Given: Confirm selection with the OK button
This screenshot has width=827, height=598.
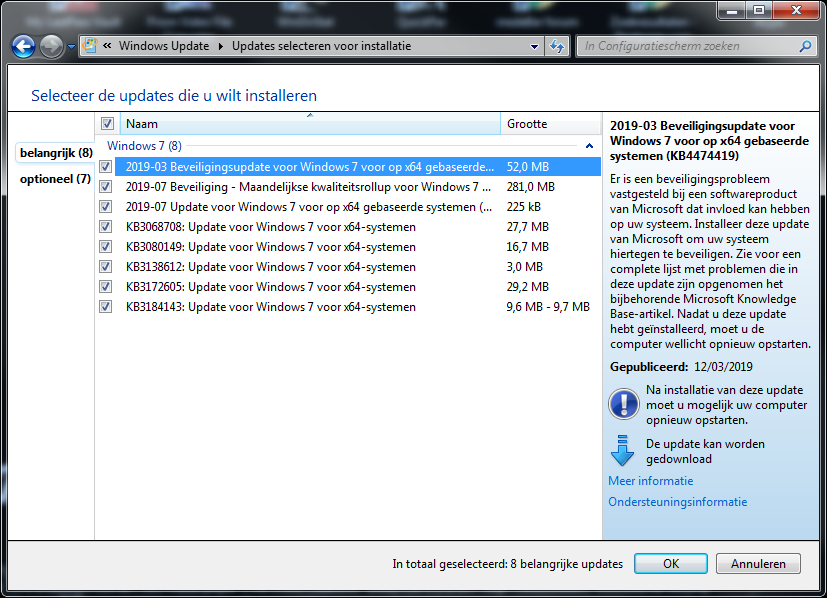Looking at the screenshot, I should coord(671,564).
